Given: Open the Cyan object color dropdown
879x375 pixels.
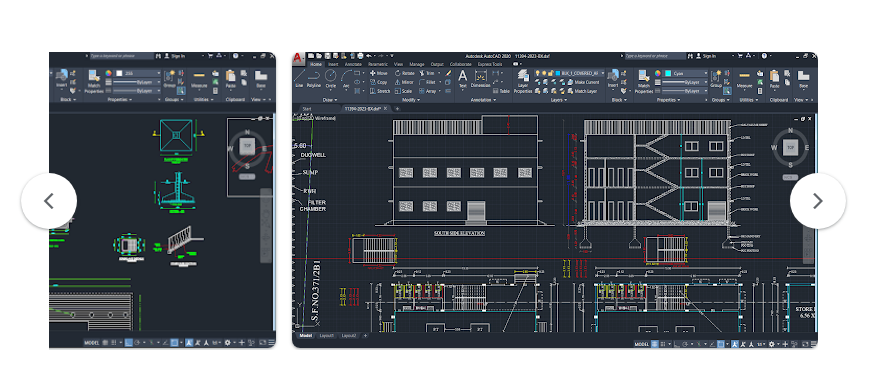Looking at the screenshot, I should (685, 73).
